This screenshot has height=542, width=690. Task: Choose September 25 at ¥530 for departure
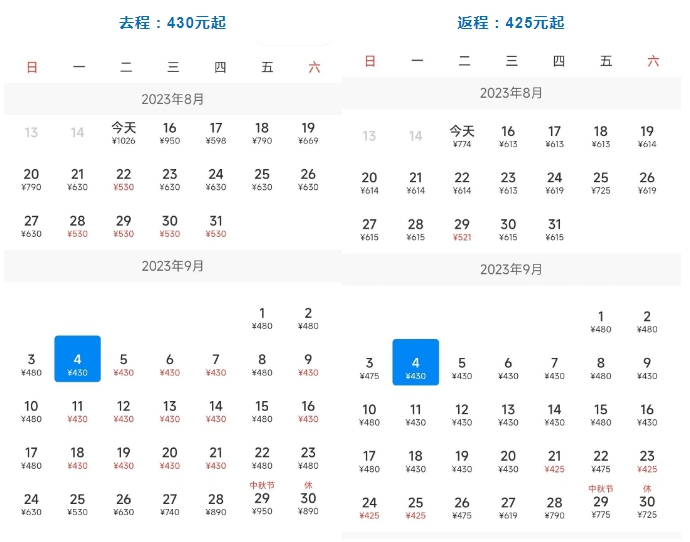click(x=77, y=503)
